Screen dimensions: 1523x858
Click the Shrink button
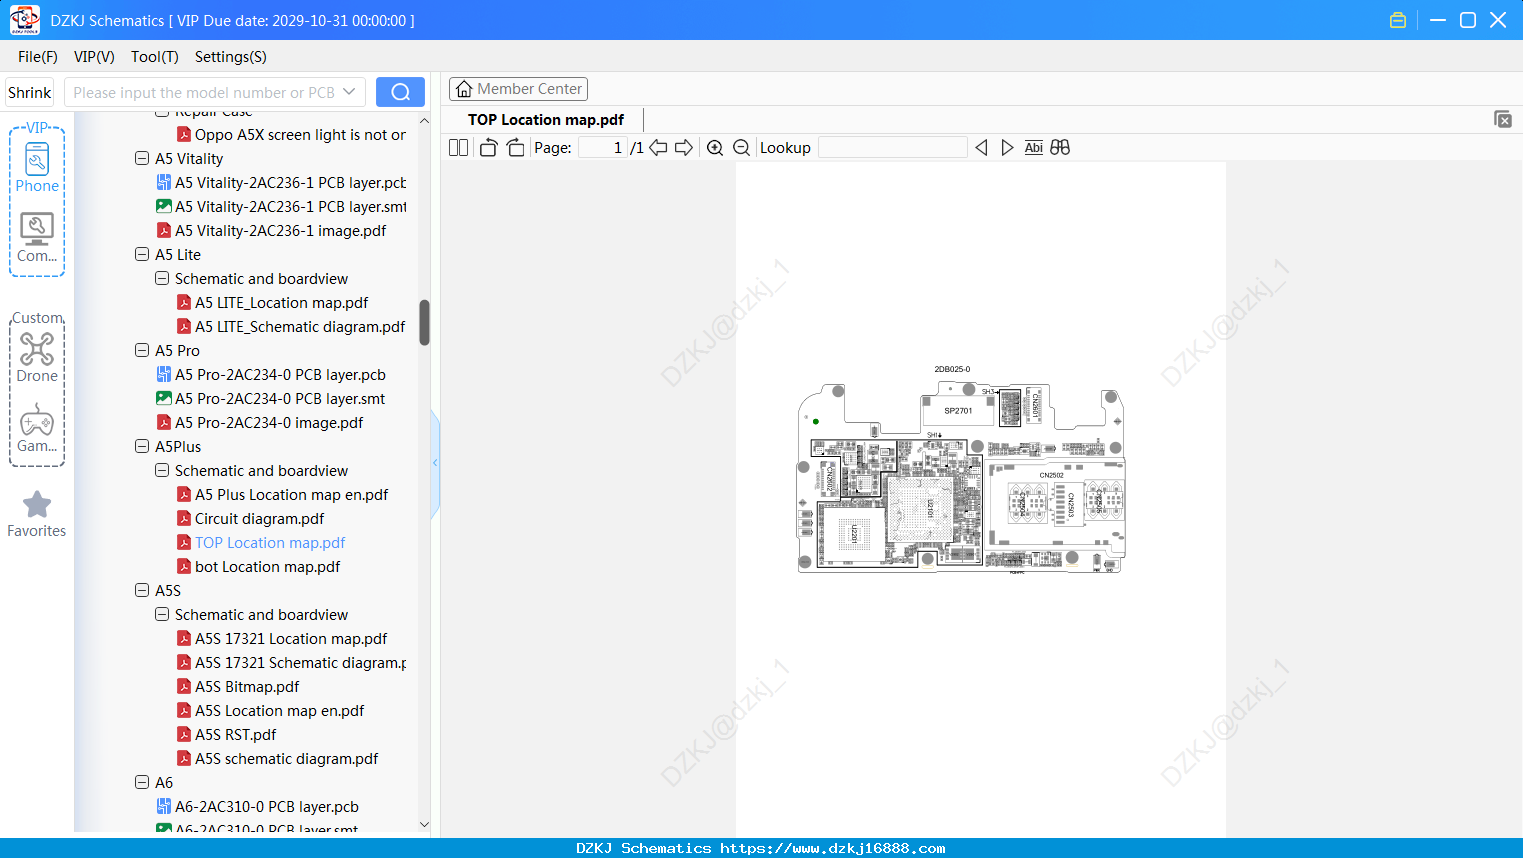coord(30,92)
